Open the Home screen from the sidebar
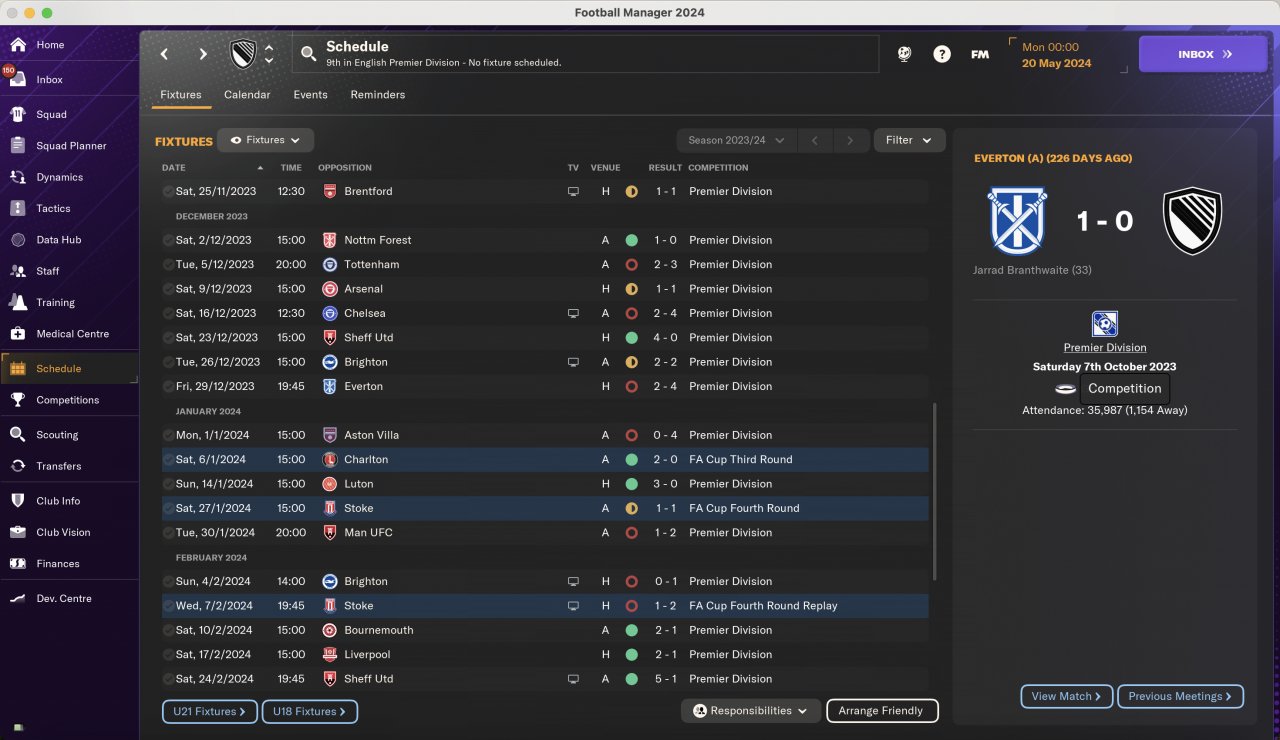This screenshot has height=740, width=1280. [x=69, y=45]
